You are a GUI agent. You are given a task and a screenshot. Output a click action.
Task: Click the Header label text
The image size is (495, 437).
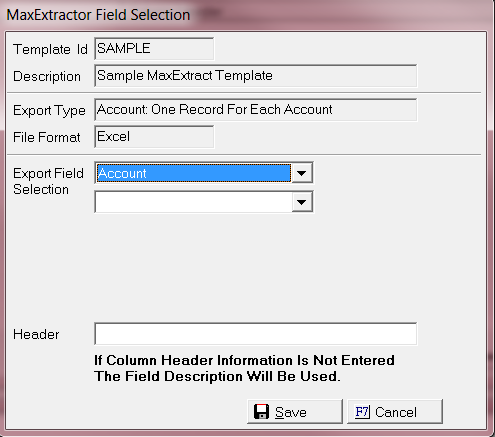pos(36,334)
